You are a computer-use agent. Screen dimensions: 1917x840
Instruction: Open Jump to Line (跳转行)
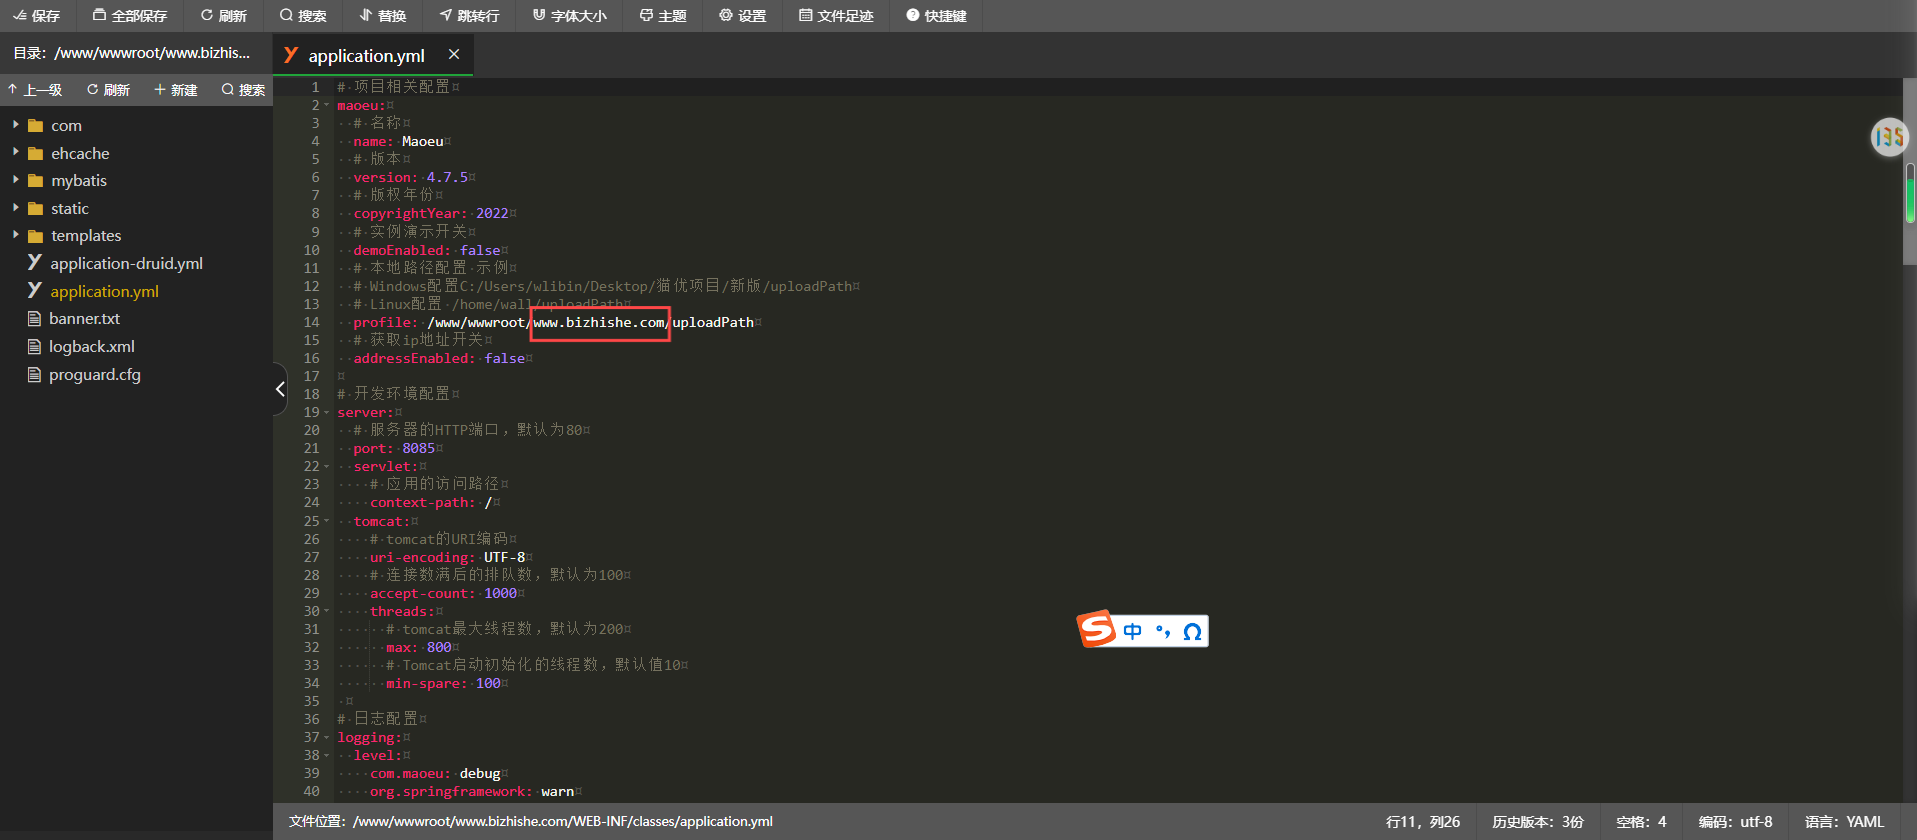tap(446, 16)
